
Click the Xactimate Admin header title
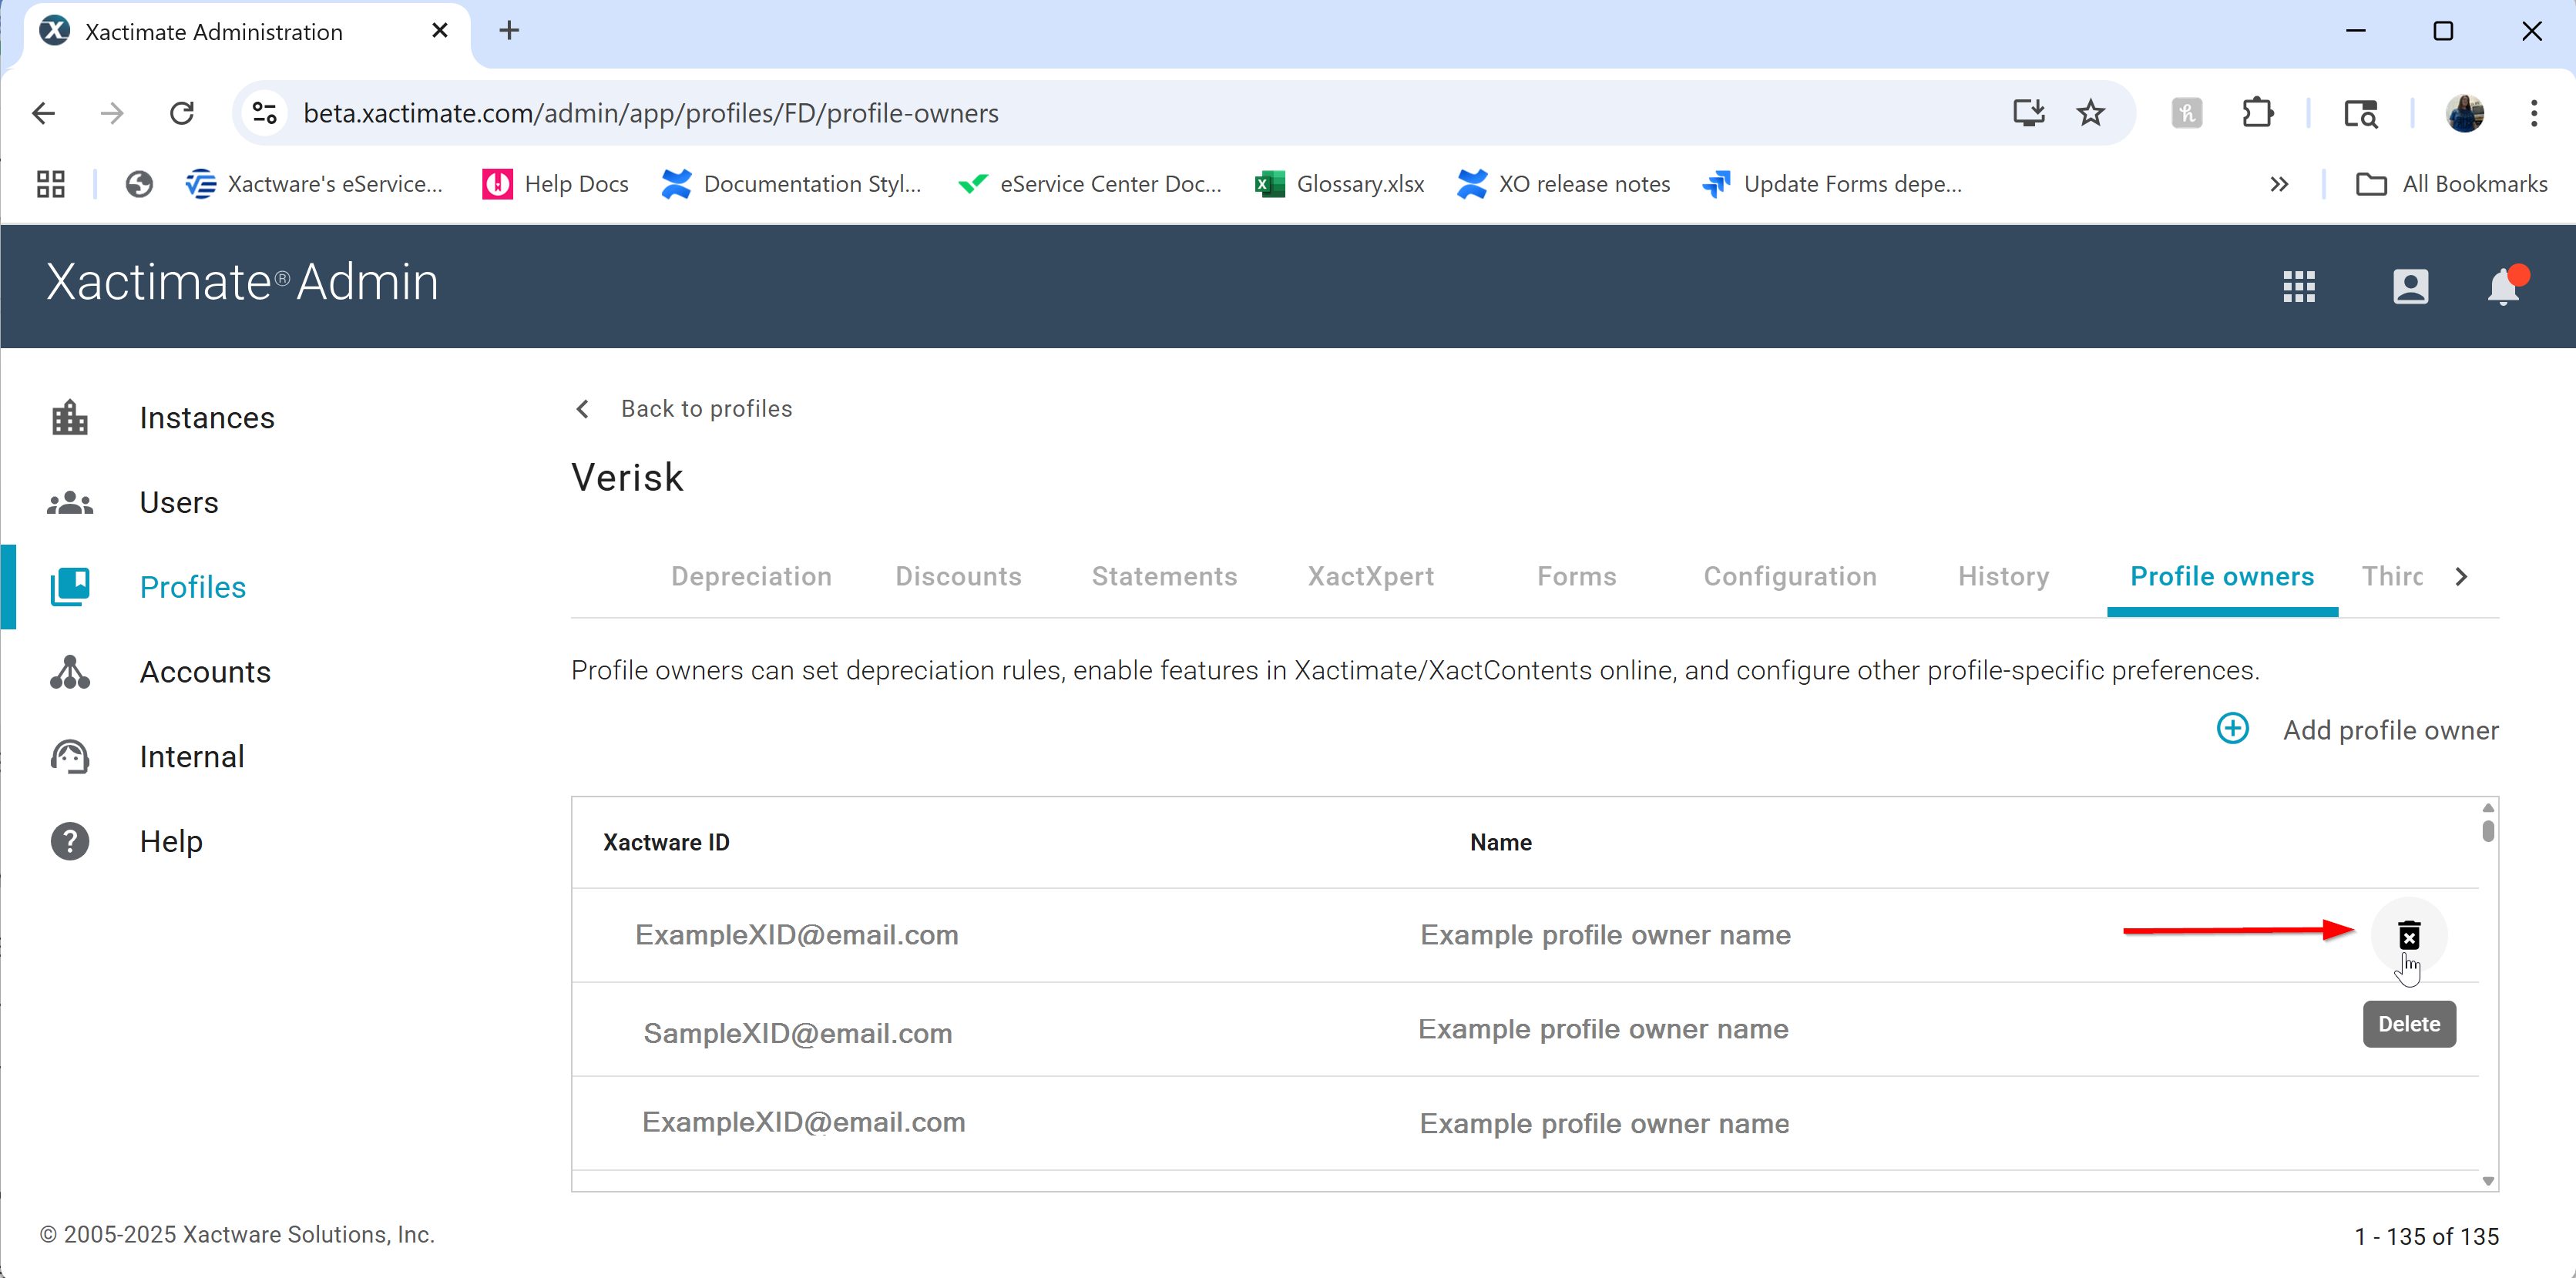click(x=242, y=282)
